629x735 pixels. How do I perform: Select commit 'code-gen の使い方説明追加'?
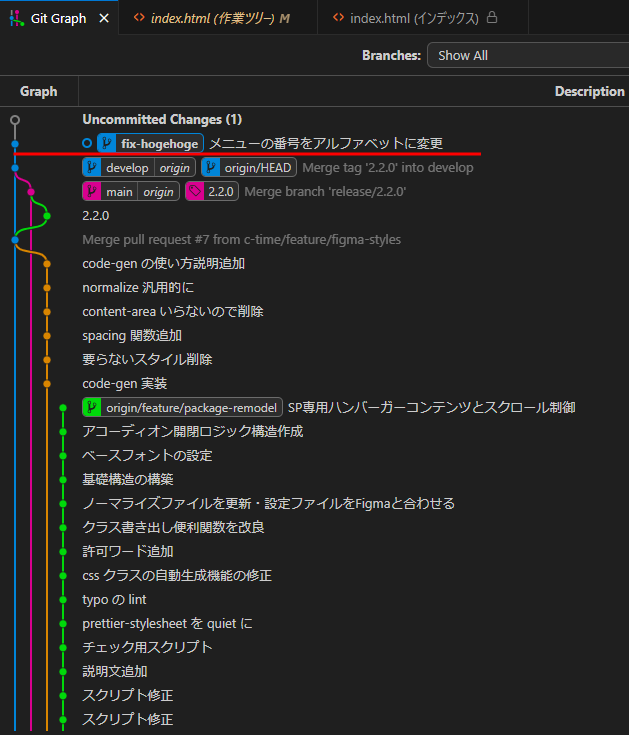click(x=163, y=263)
